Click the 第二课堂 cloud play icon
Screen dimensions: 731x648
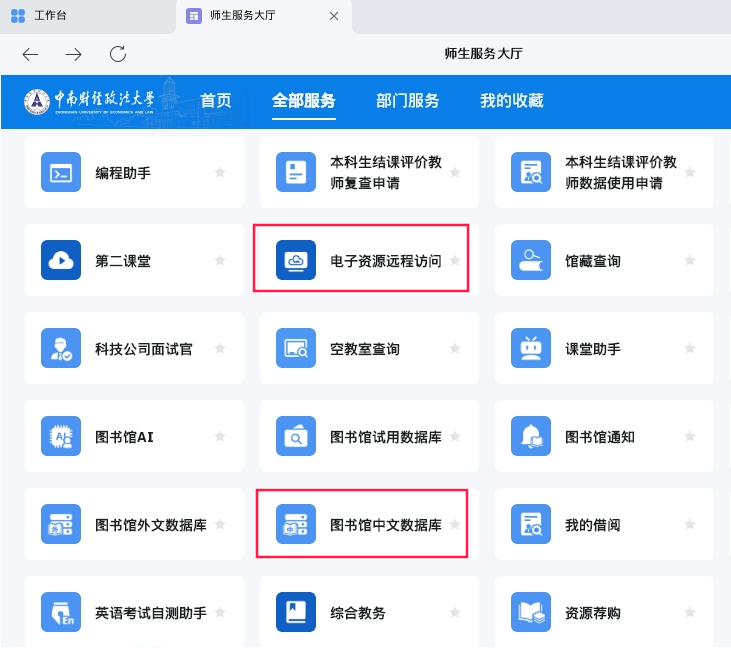coord(61,260)
